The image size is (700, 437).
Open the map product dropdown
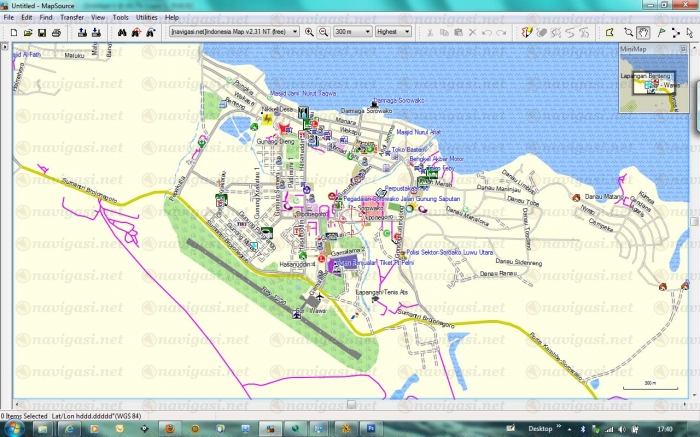pyautogui.click(x=295, y=32)
